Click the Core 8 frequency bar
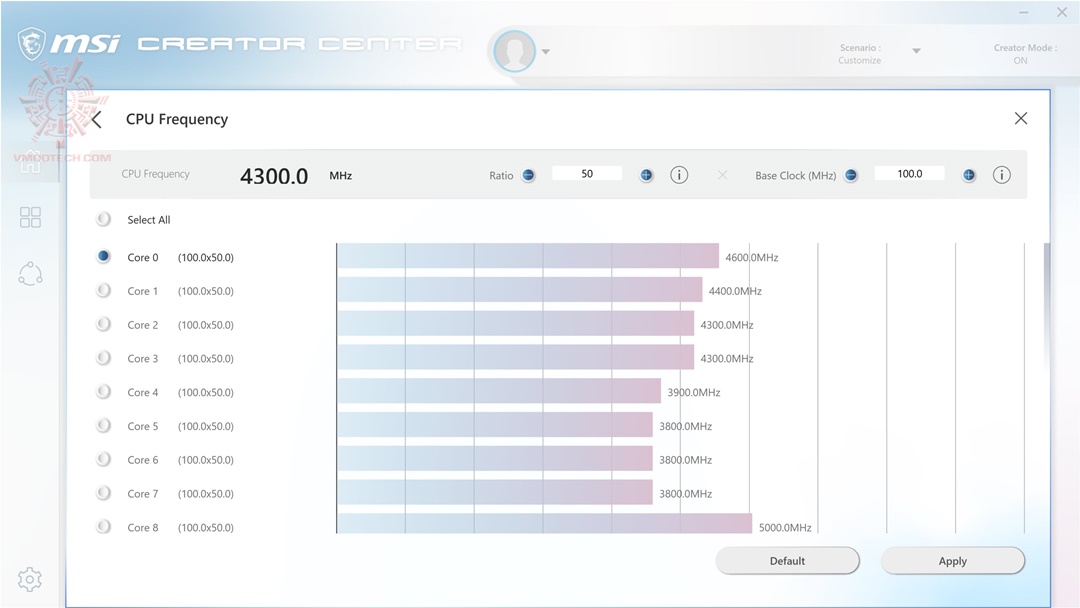 [x=545, y=524]
